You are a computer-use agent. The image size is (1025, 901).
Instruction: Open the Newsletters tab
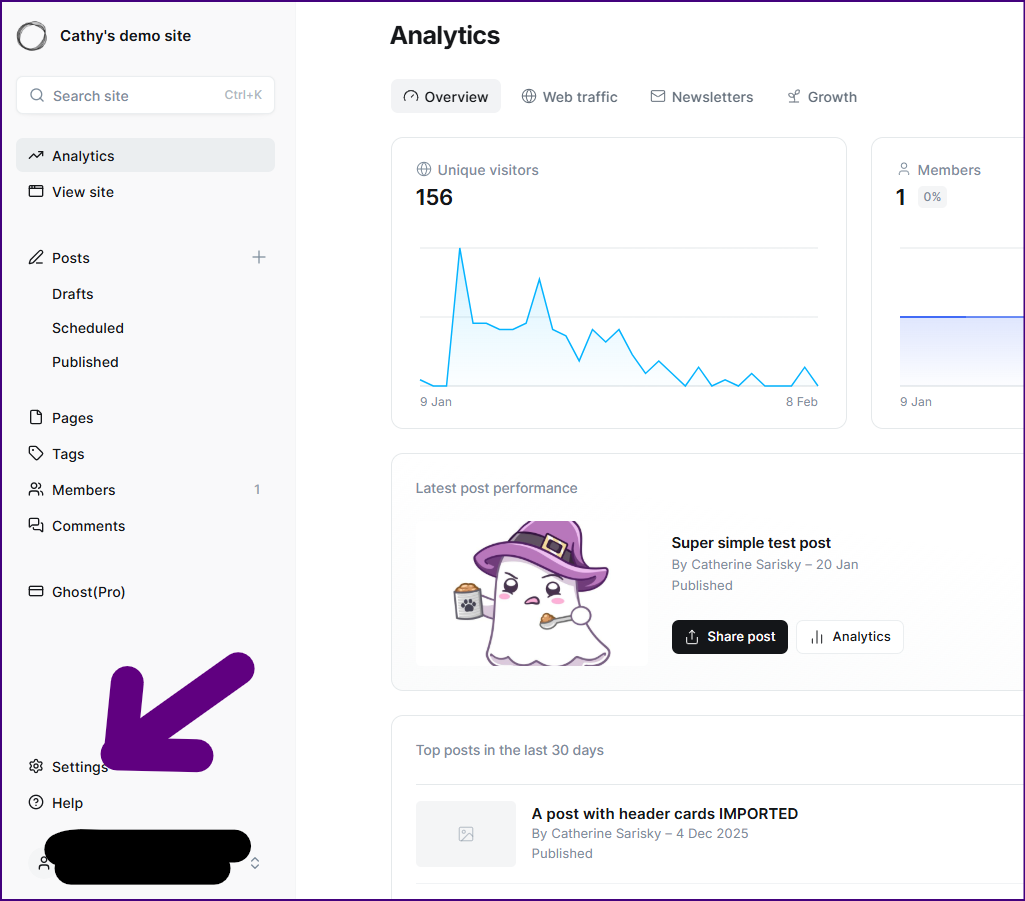point(701,97)
